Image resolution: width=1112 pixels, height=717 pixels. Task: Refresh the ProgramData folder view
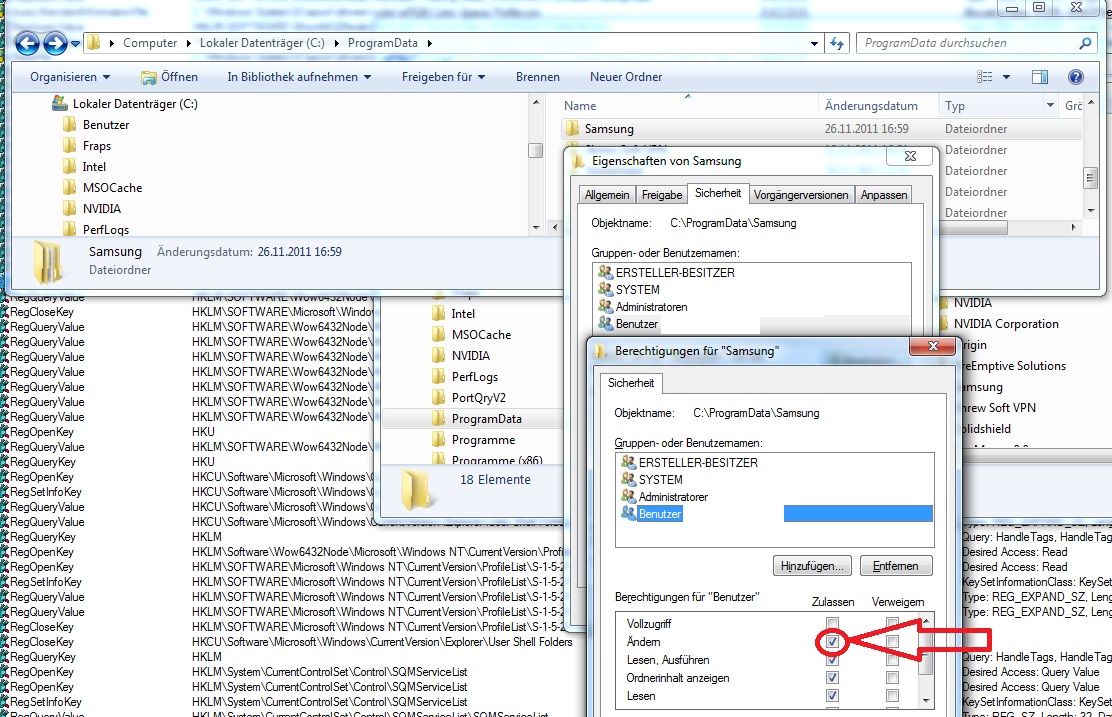coord(838,43)
